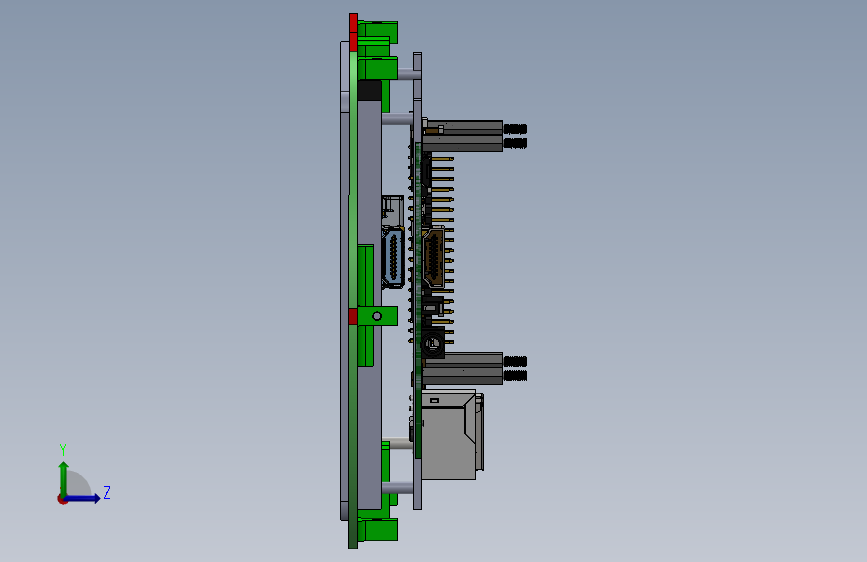Click the red origin ball of the triad
Image resolution: width=867 pixels, height=562 pixels.
62,499
